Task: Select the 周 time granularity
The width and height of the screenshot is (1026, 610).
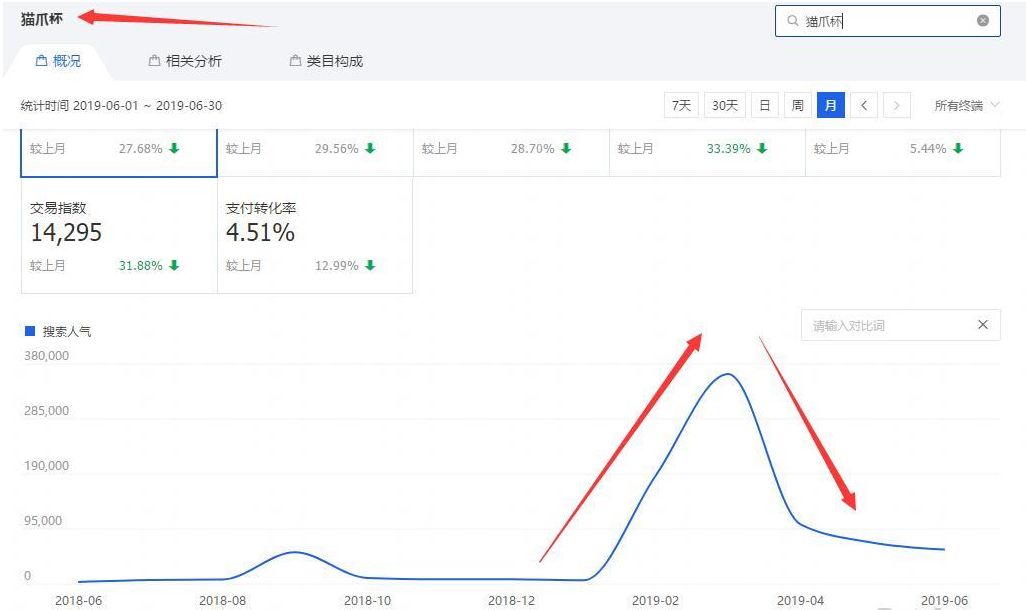Action: click(797, 104)
